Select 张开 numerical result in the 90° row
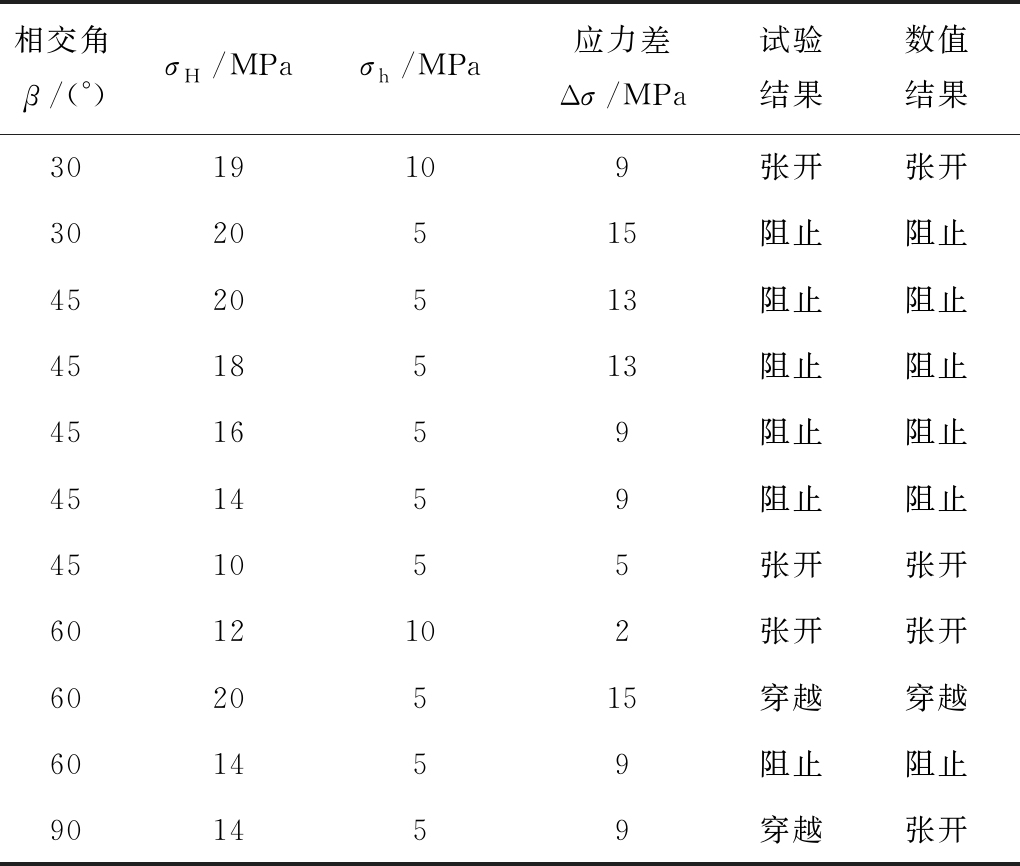This screenshot has width=1020, height=866. coord(936,830)
